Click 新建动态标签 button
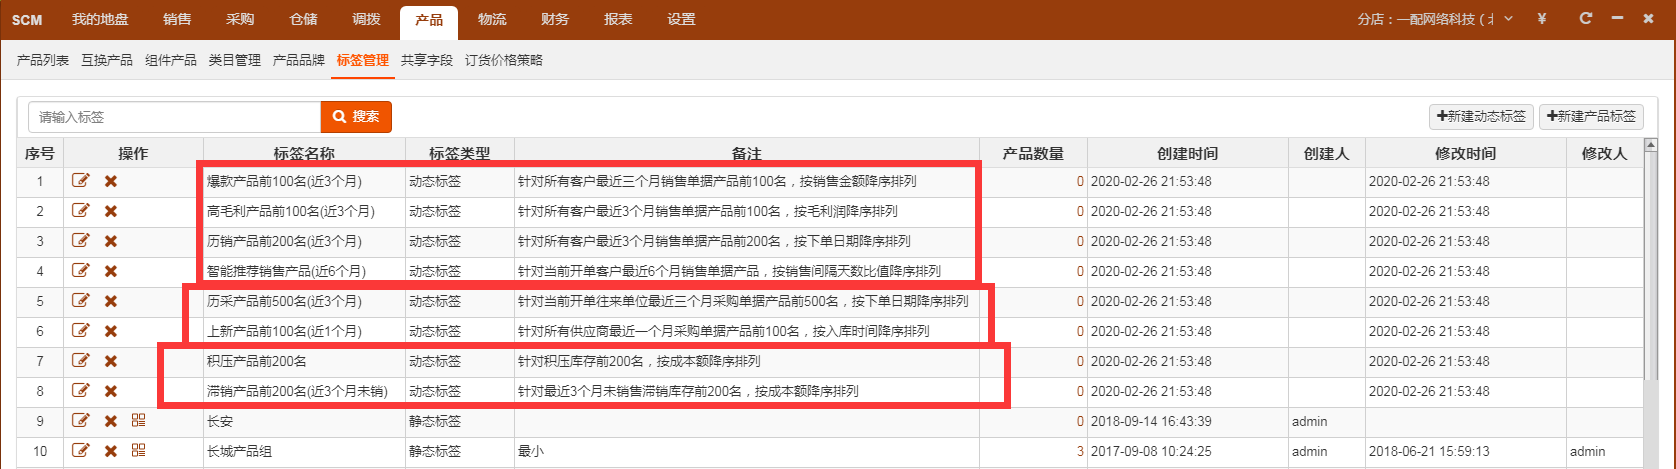1676x469 pixels. [1481, 116]
